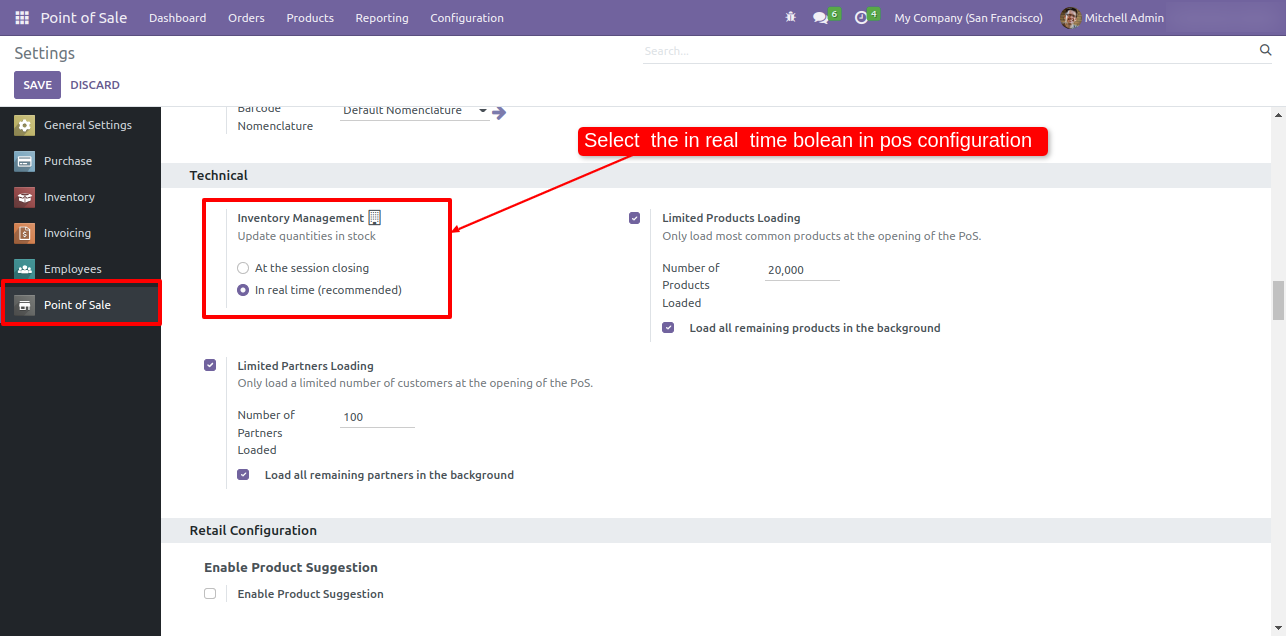Go to Inventory settings section
The image size is (1286, 636).
pyautogui.click(x=80, y=197)
